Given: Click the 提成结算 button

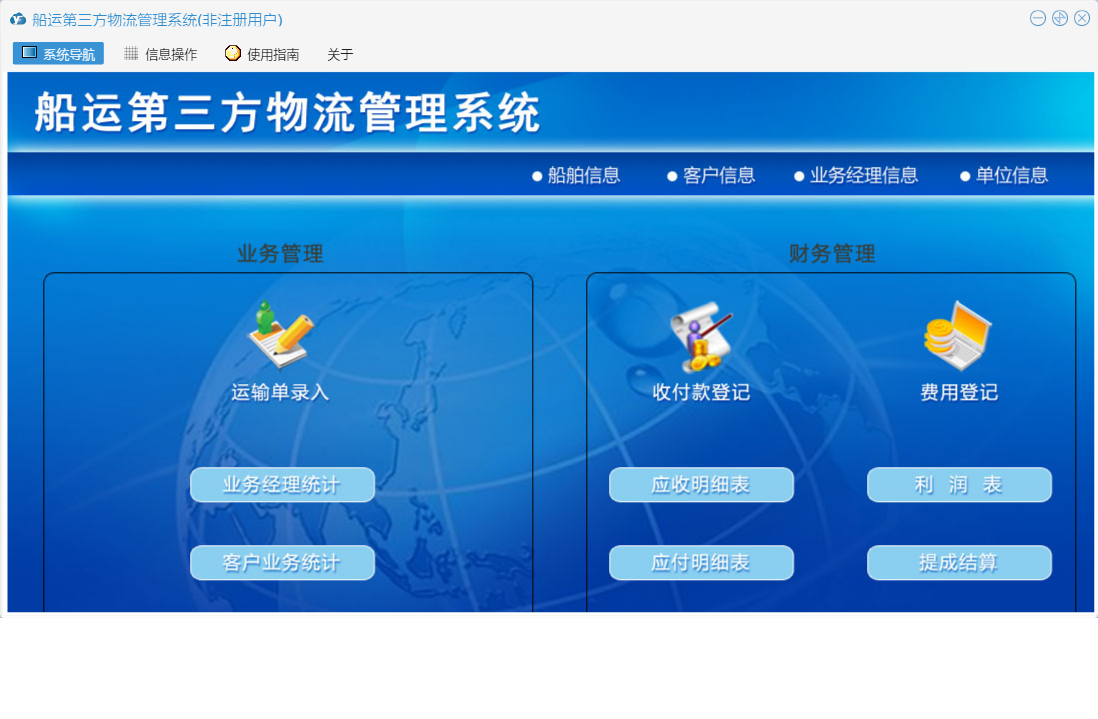Looking at the screenshot, I should (x=959, y=562).
